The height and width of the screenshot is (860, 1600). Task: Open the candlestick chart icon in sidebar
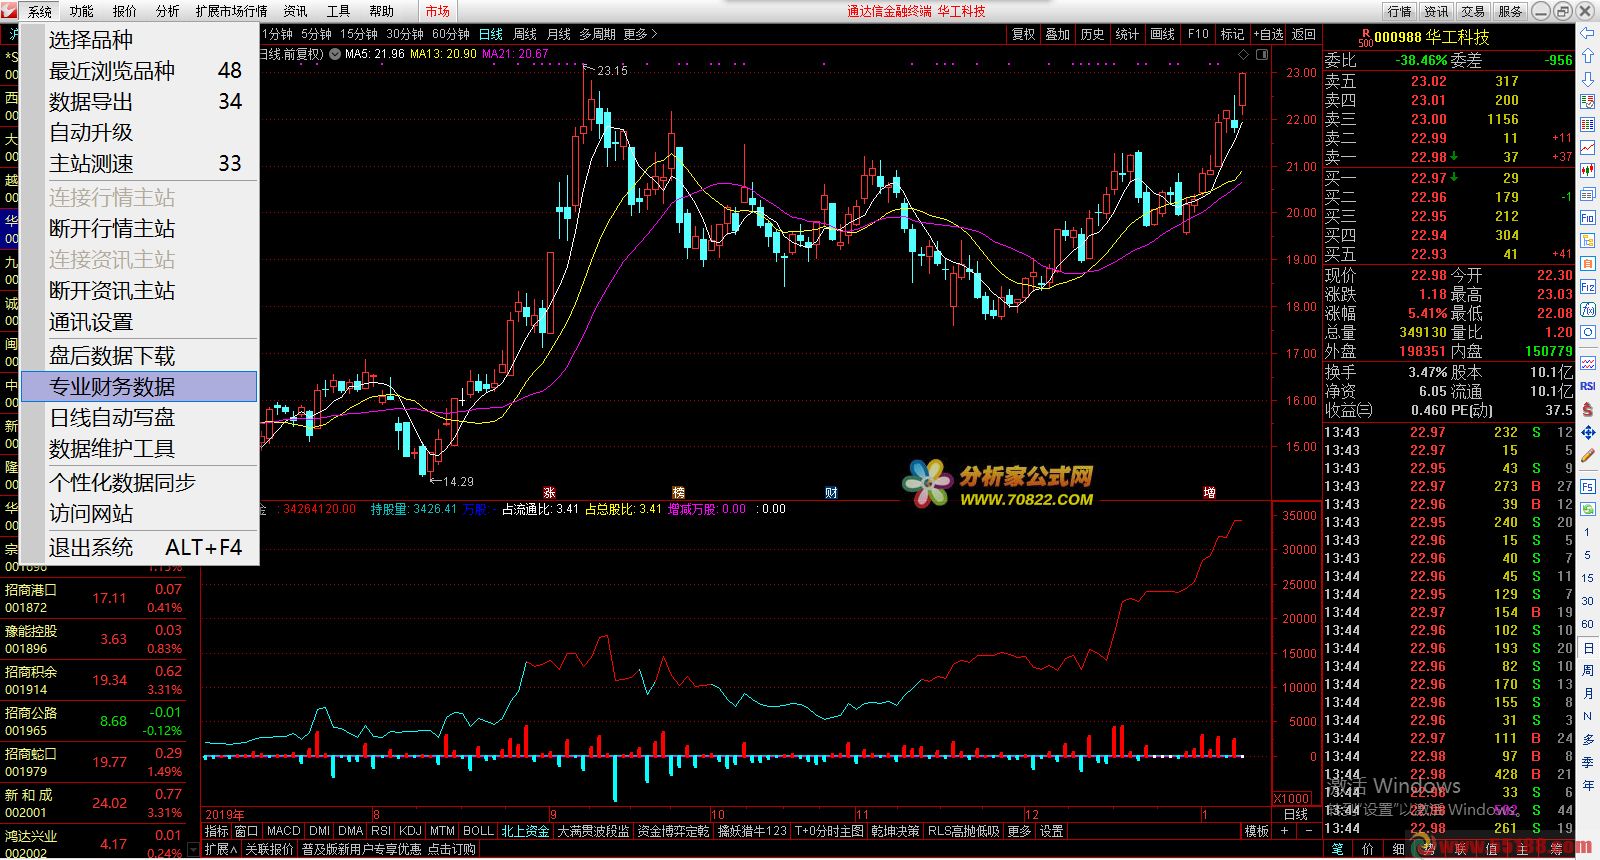point(1587,170)
